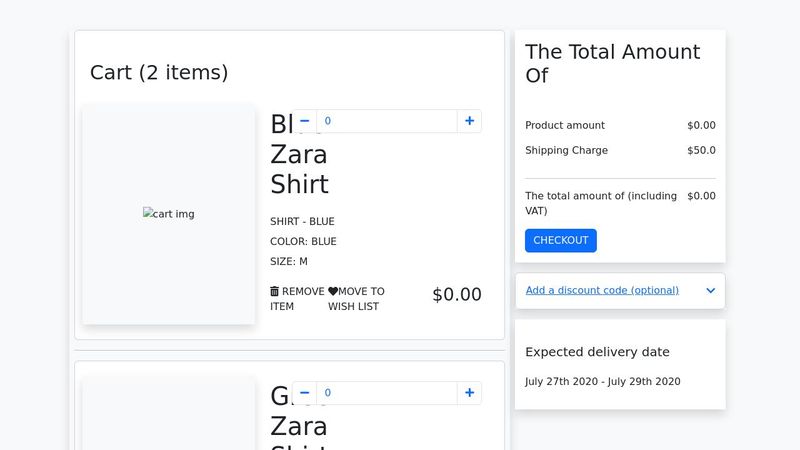Click the trash Remove Item icon

click(x=275, y=292)
